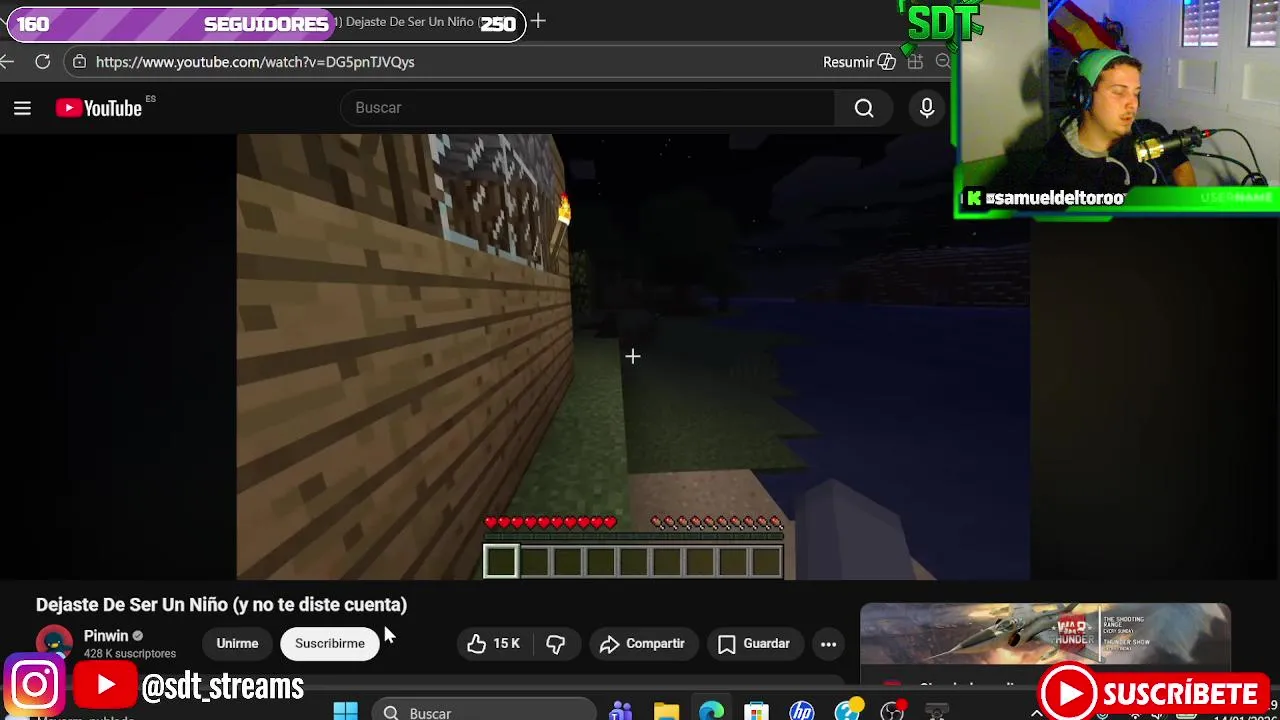This screenshot has height=720, width=1280.
Task: Open the YouTube hamburger guide menu
Action: coord(22,108)
